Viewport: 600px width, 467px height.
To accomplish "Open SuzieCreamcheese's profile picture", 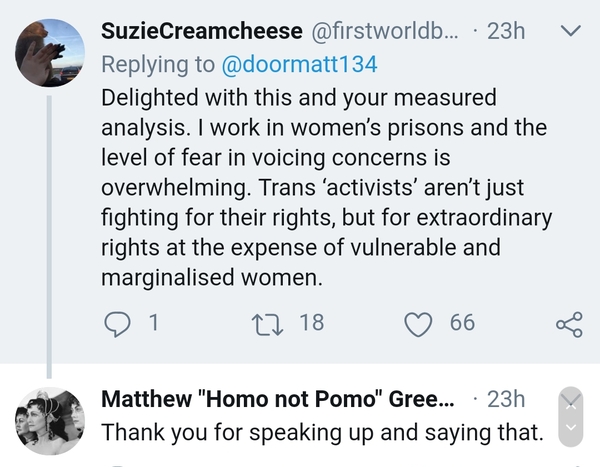I will pos(49,53).
